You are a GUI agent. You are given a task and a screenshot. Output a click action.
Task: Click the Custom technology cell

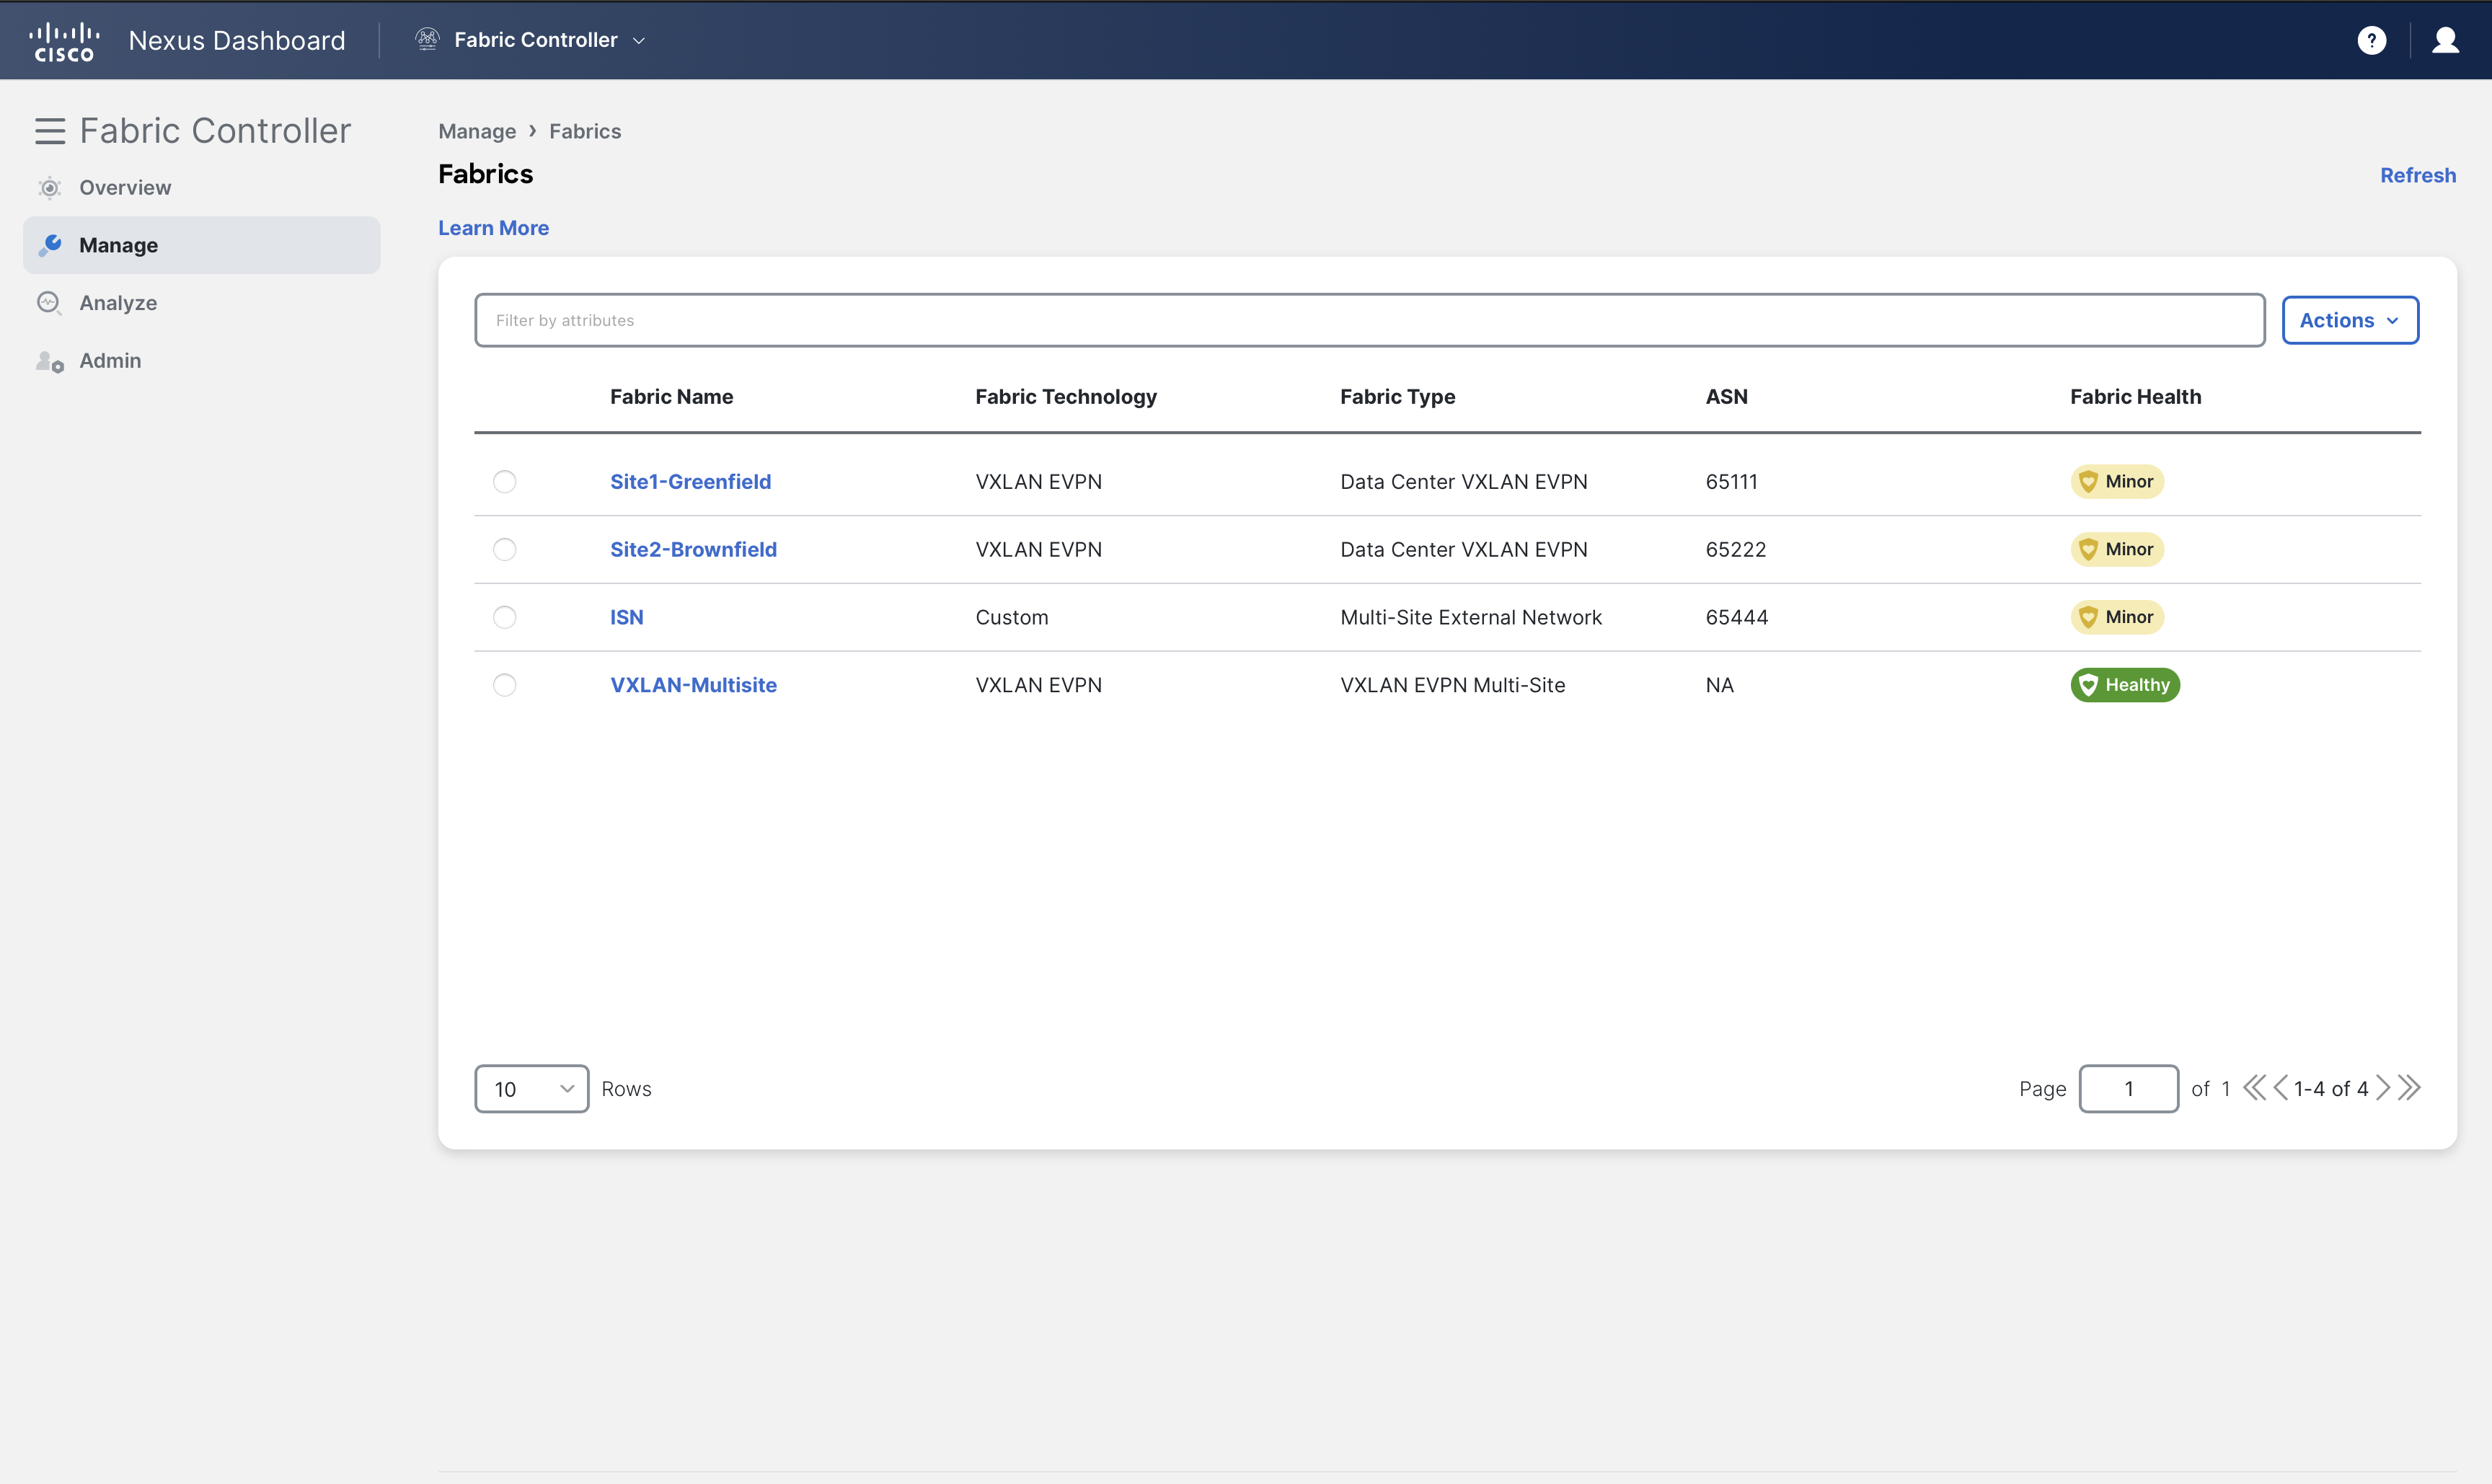pyautogui.click(x=1012, y=618)
